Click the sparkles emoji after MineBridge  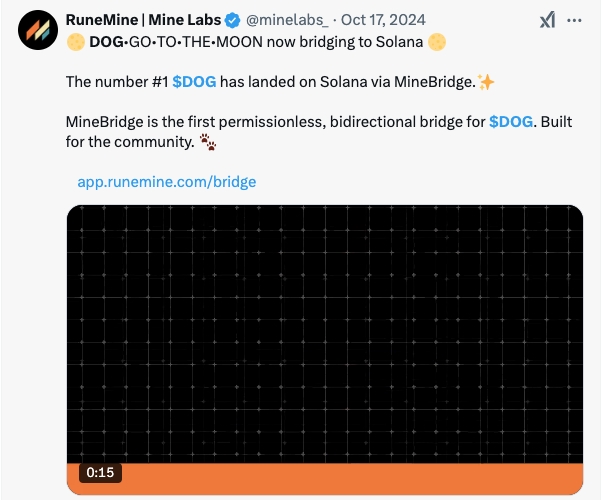tap(487, 81)
